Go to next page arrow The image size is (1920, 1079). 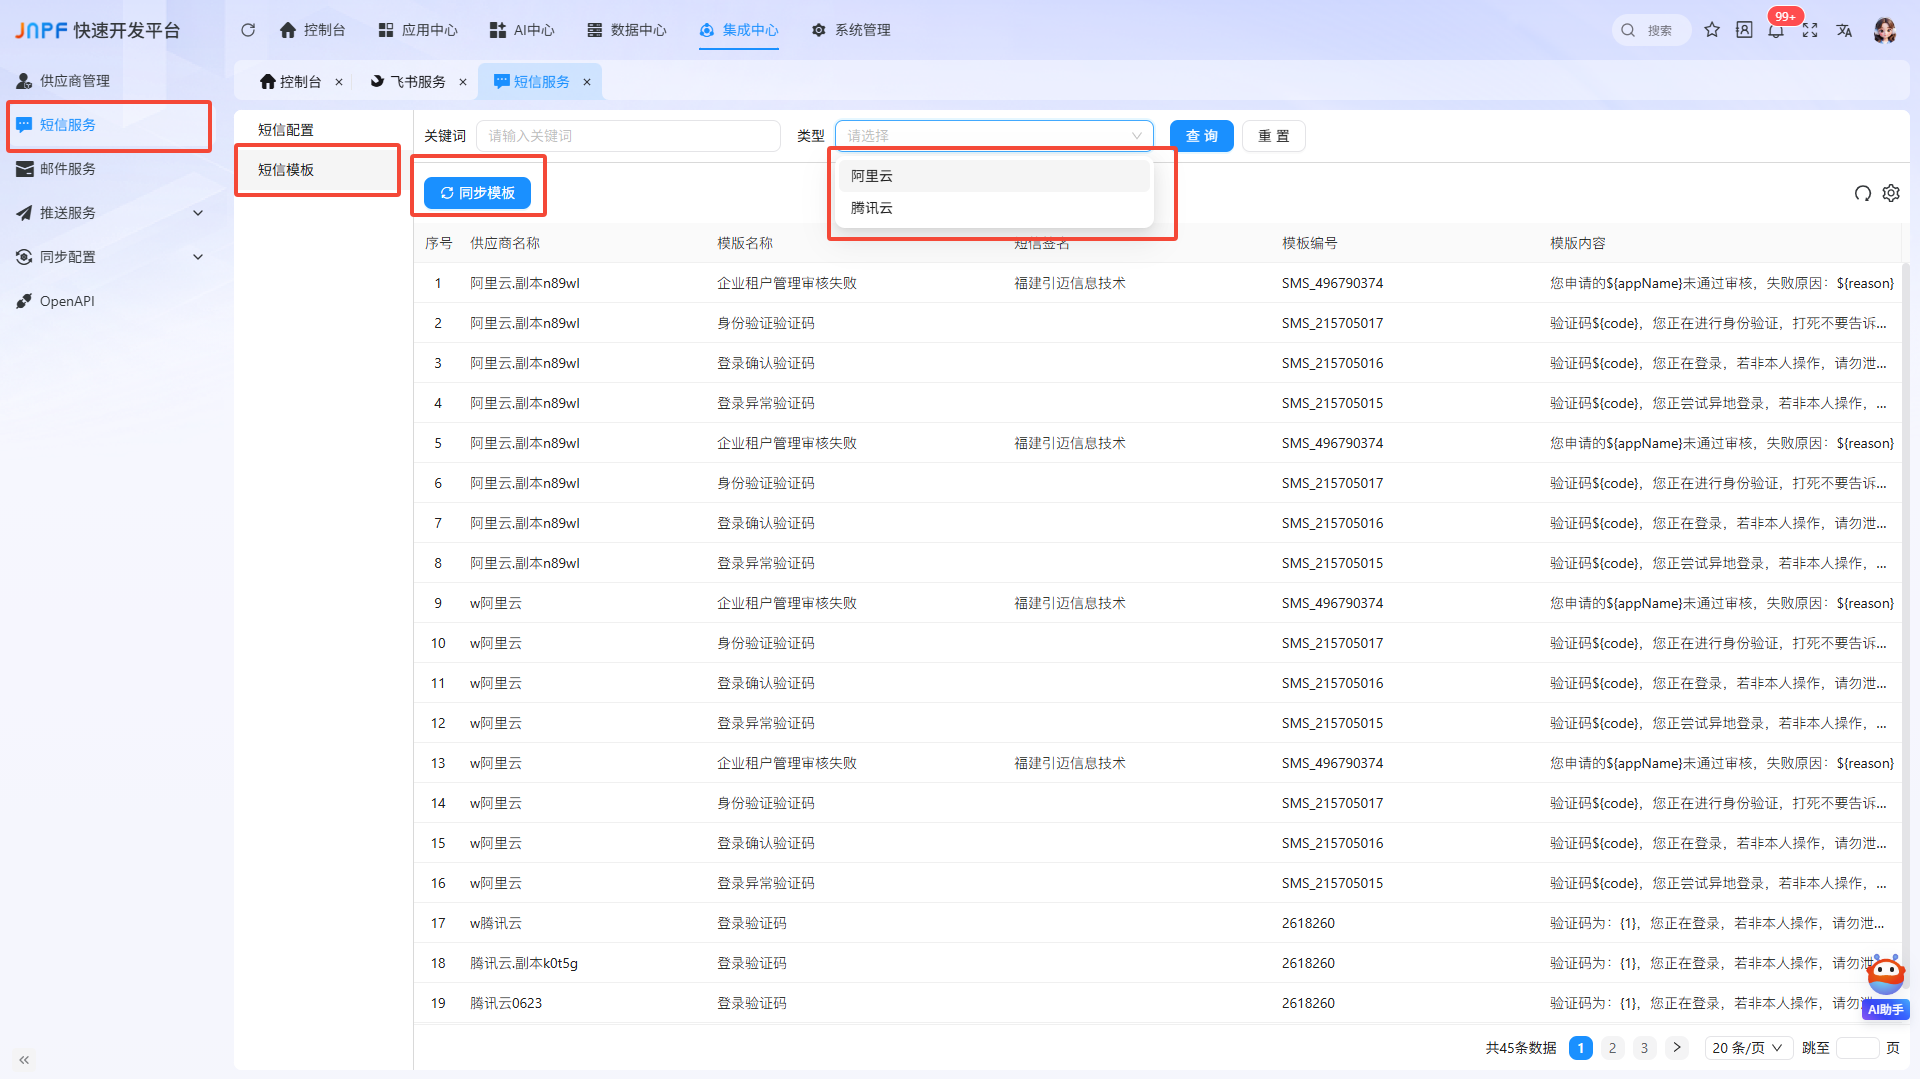1677,1048
